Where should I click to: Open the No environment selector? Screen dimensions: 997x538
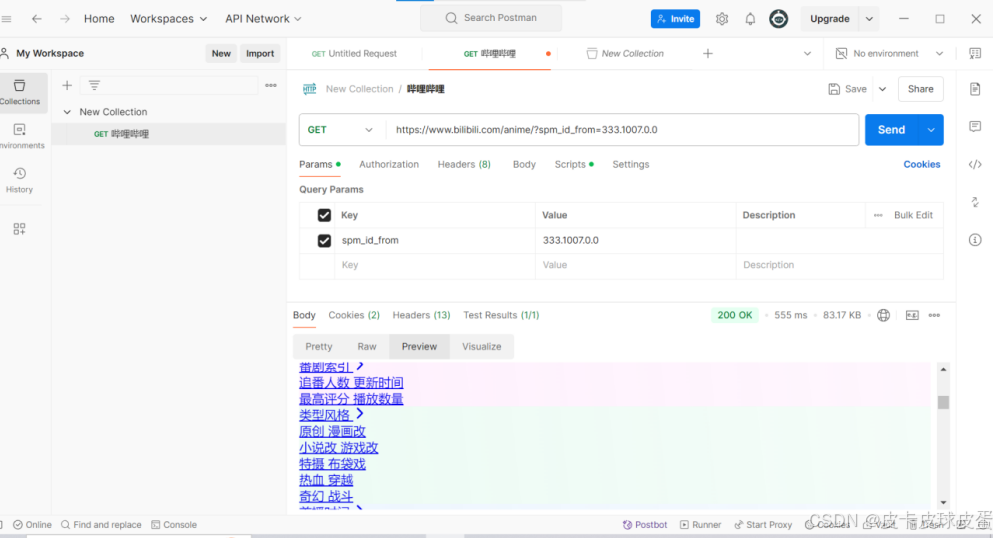(889, 53)
